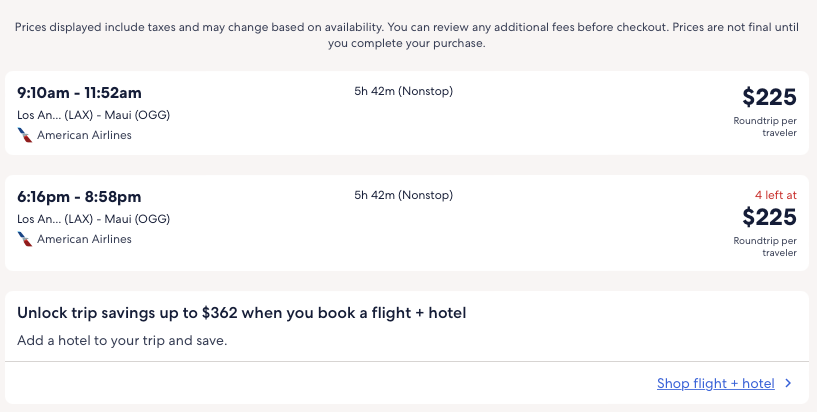Click the prices disclaimer text at top
The height and width of the screenshot is (412, 817).
408,35
